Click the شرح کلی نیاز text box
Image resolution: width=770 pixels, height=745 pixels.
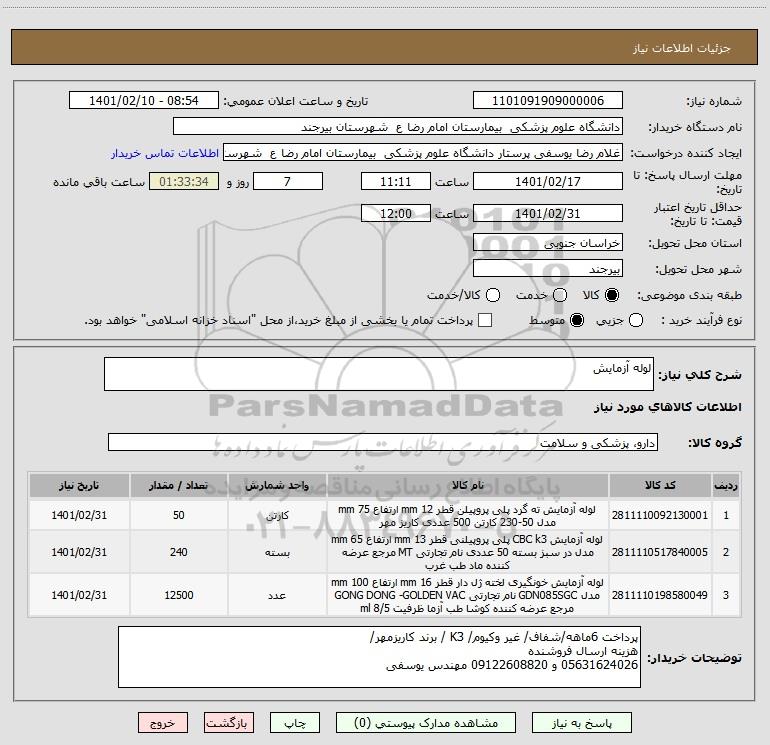pos(379,374)
